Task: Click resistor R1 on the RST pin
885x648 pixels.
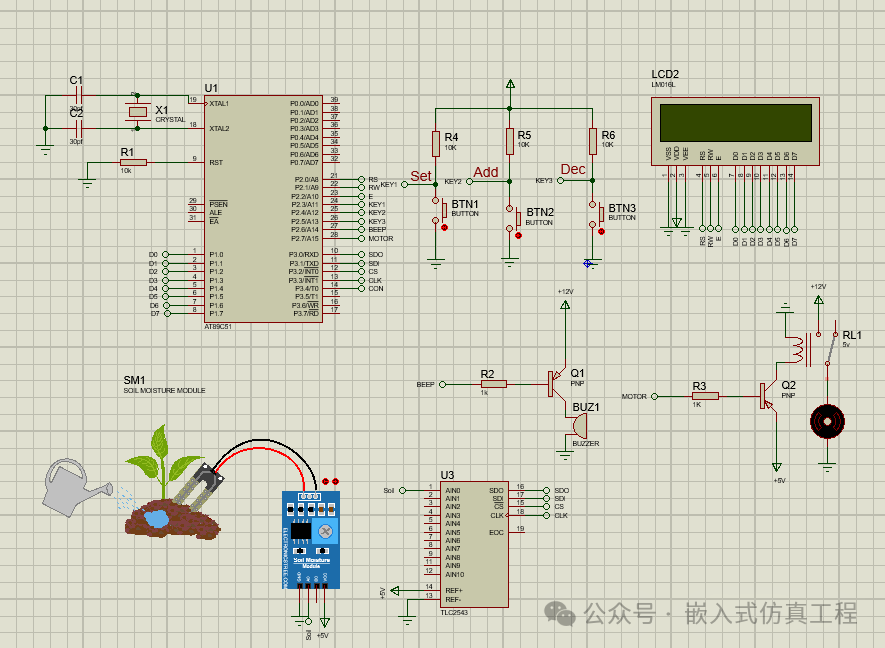Action: [133, 162]
